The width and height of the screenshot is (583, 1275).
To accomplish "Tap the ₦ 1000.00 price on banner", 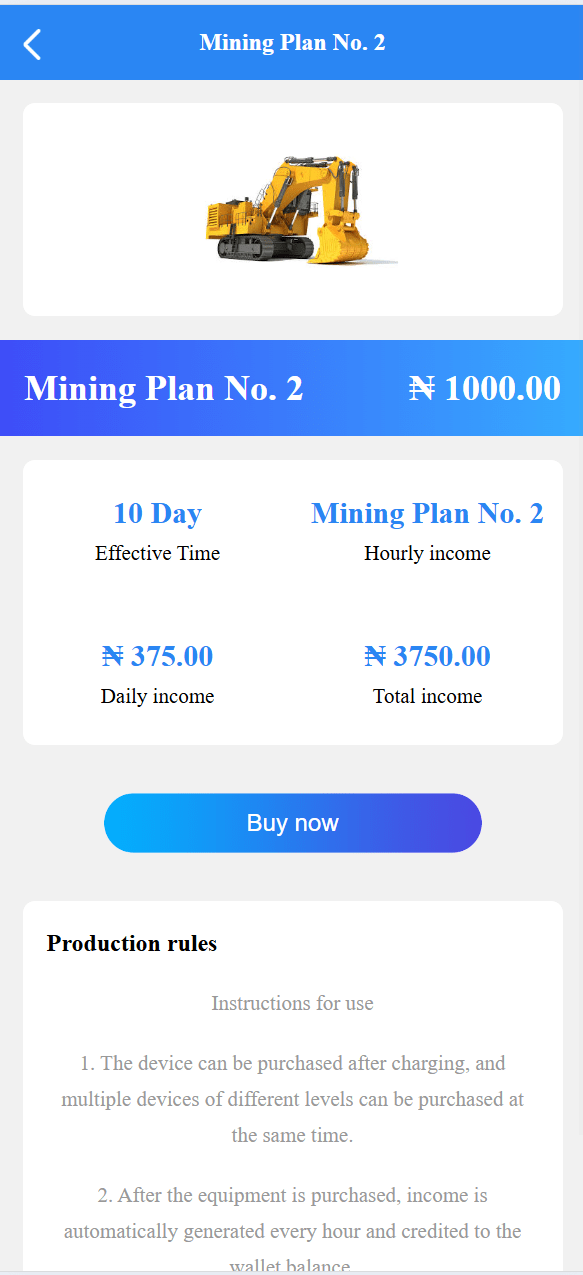I will click(485, 388).
